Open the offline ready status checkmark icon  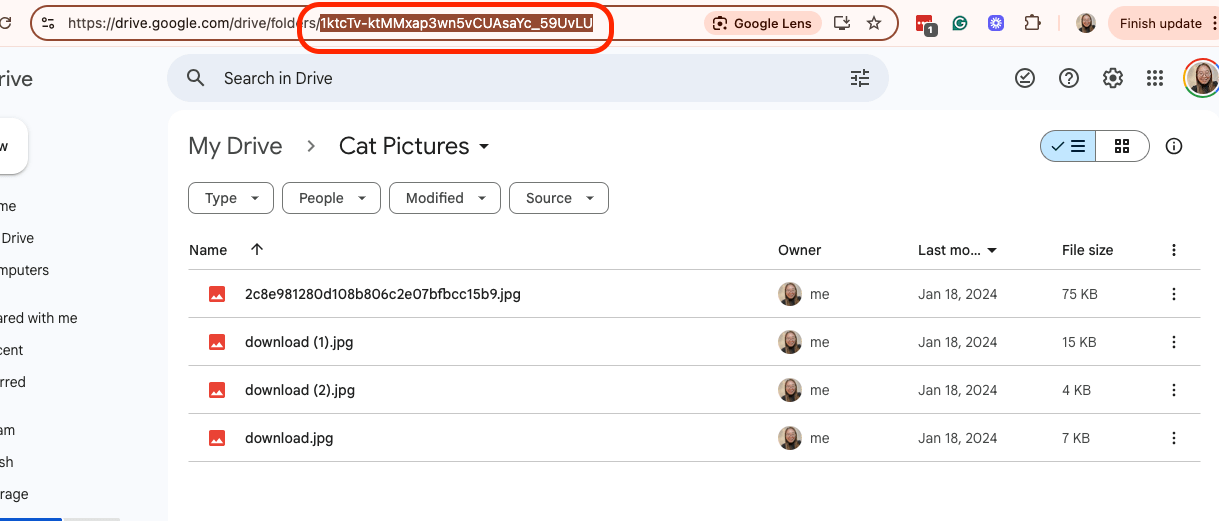1025,78
